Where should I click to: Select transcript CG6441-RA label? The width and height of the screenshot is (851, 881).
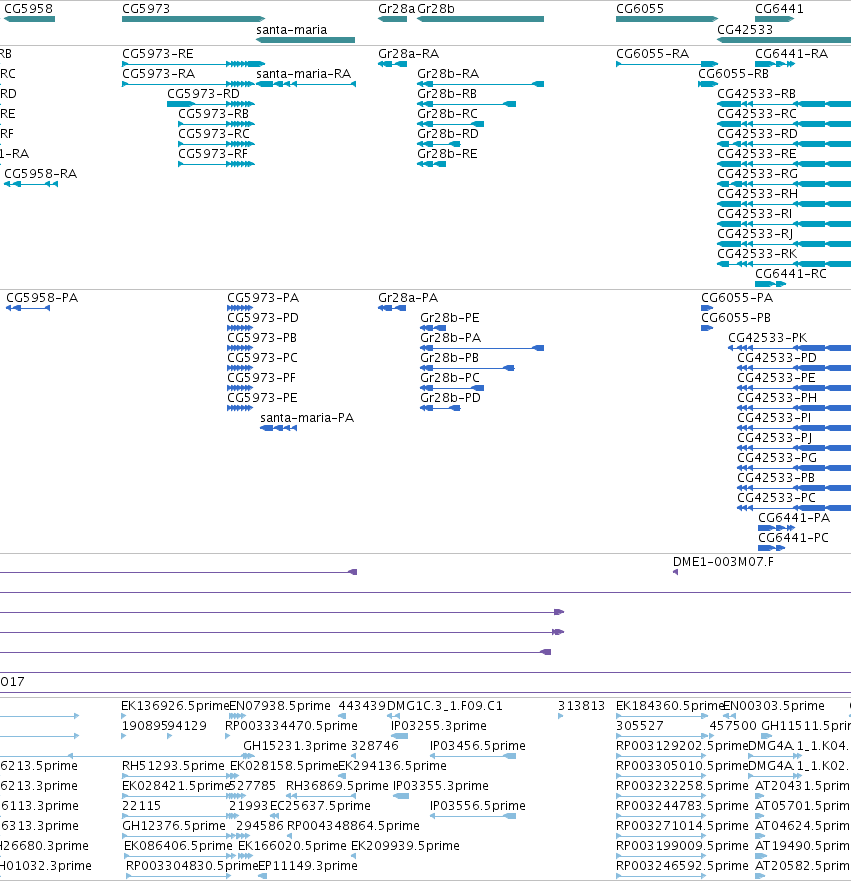pos(791,54)
